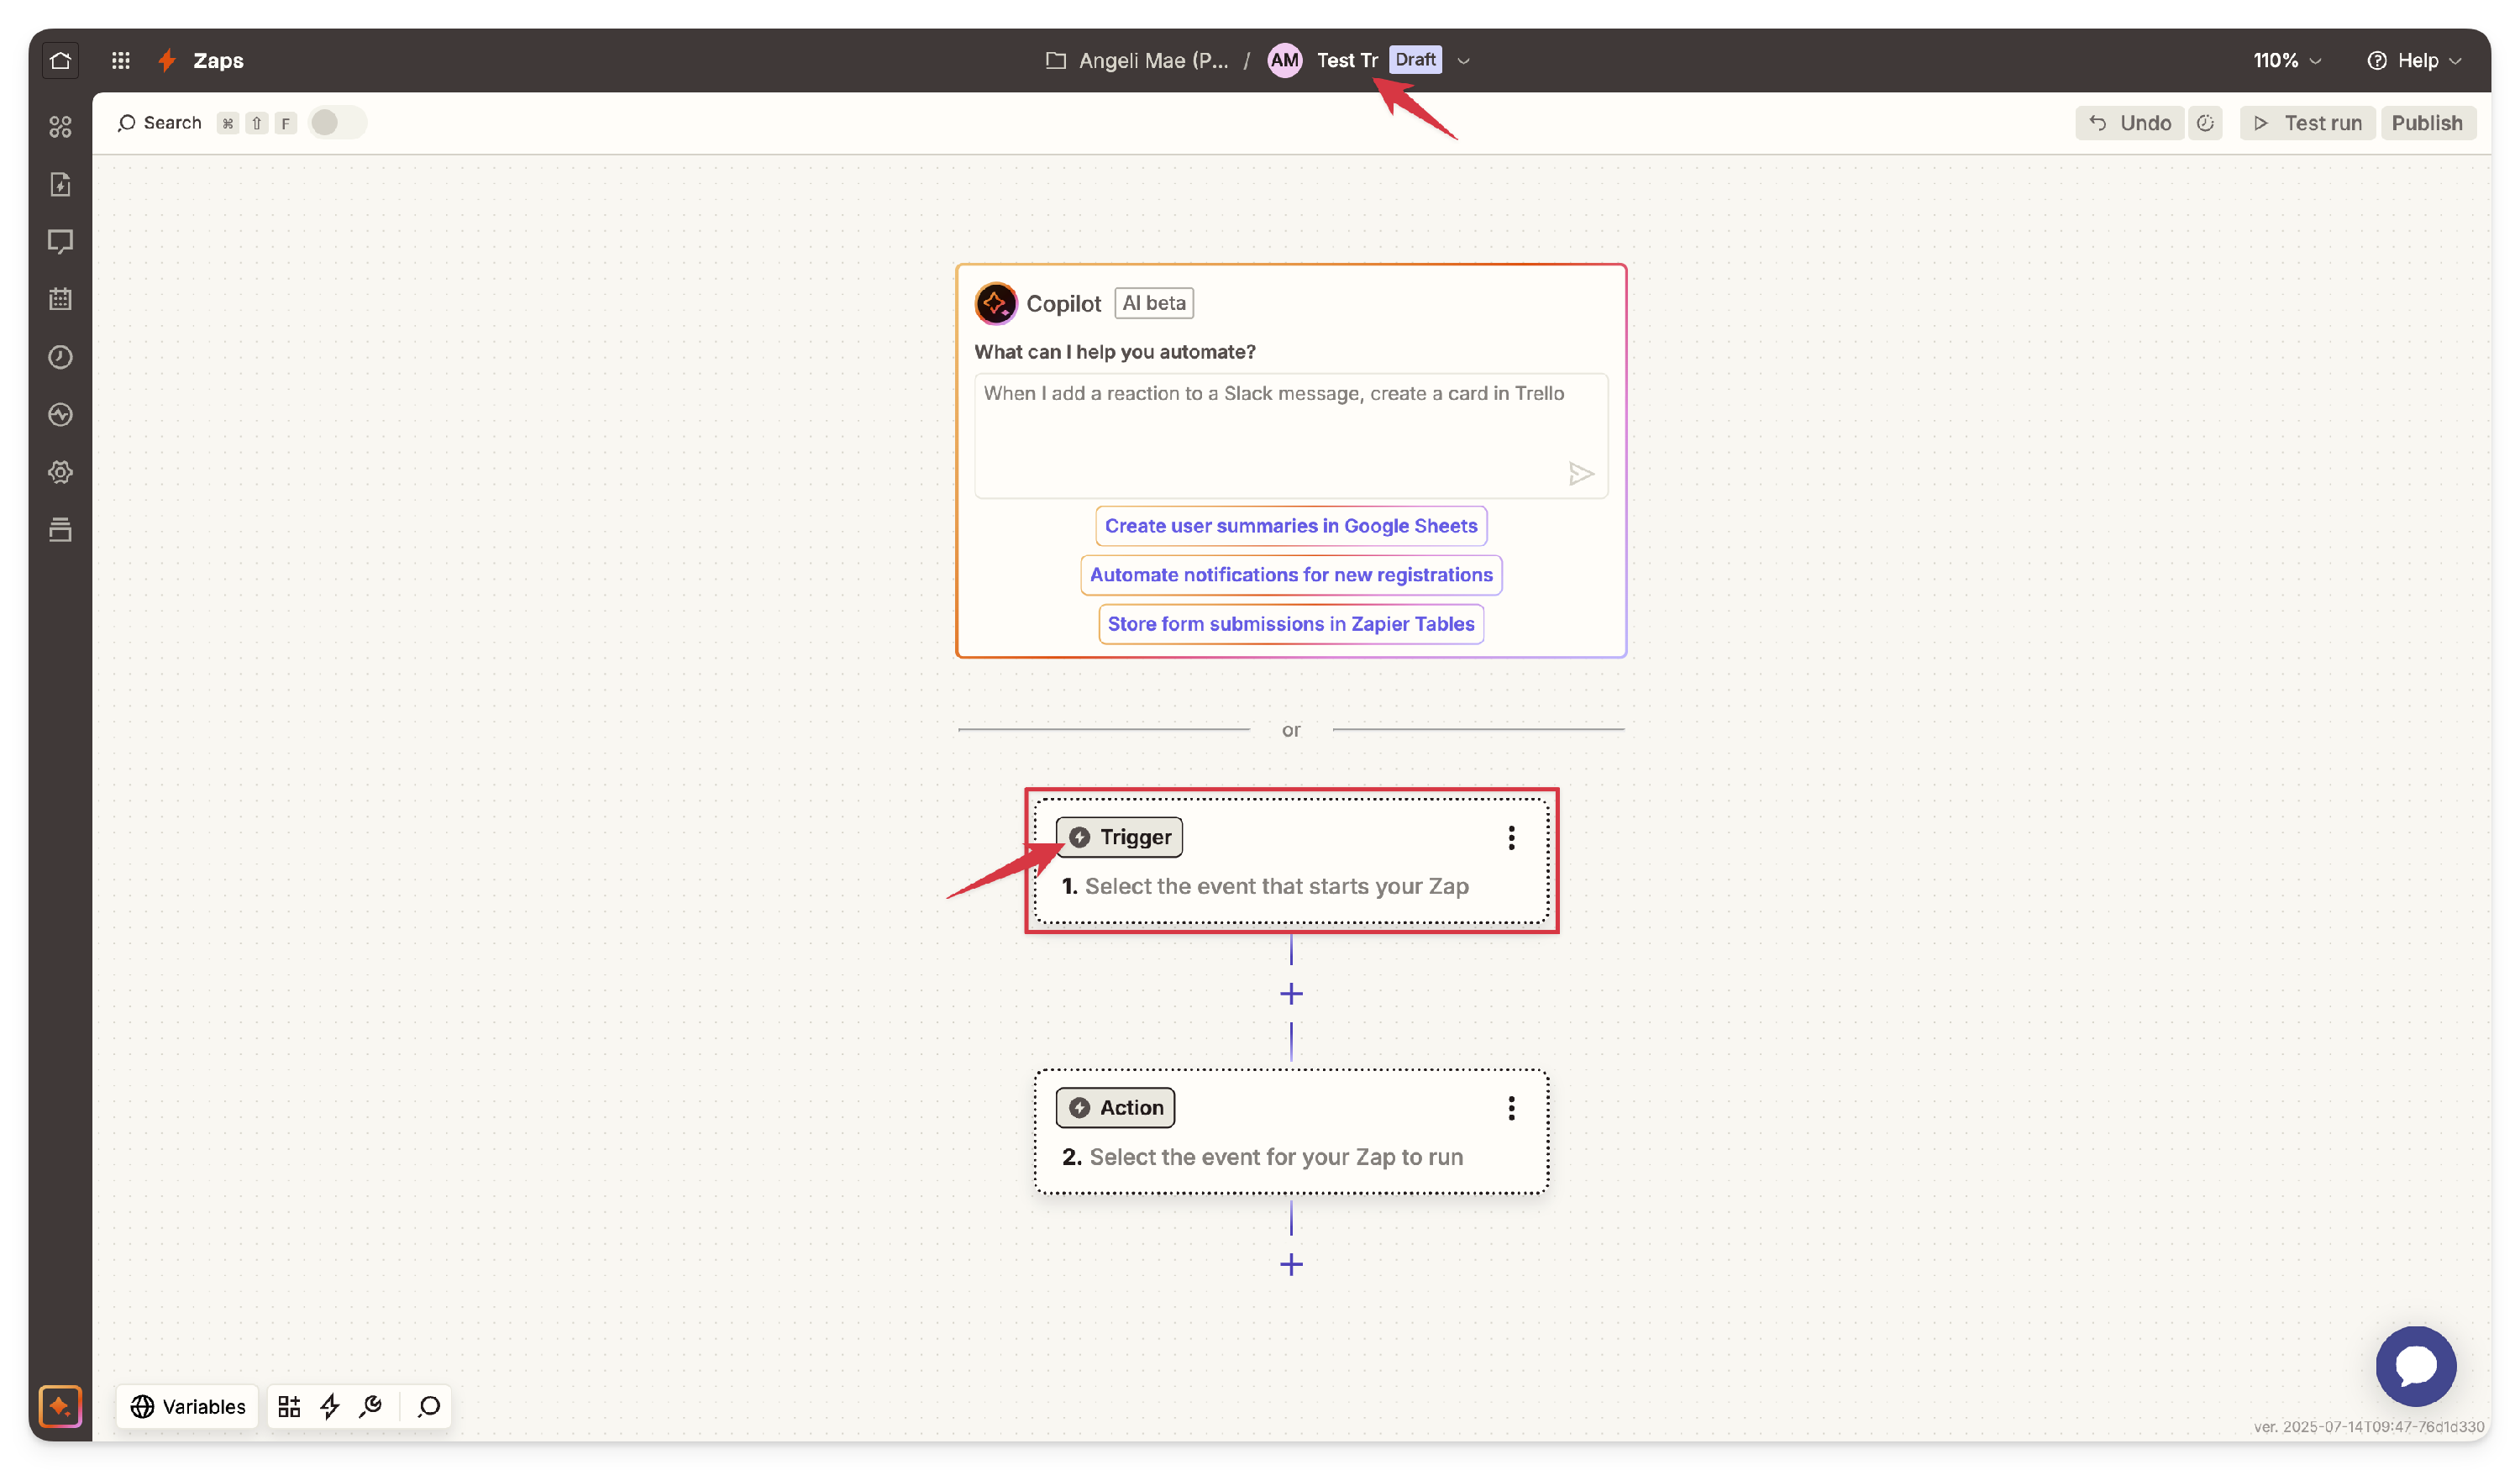Click the magnifier icon in bottom toolbar
This screenshot has height=1470, width=2520.
(x=429, y=1407)
